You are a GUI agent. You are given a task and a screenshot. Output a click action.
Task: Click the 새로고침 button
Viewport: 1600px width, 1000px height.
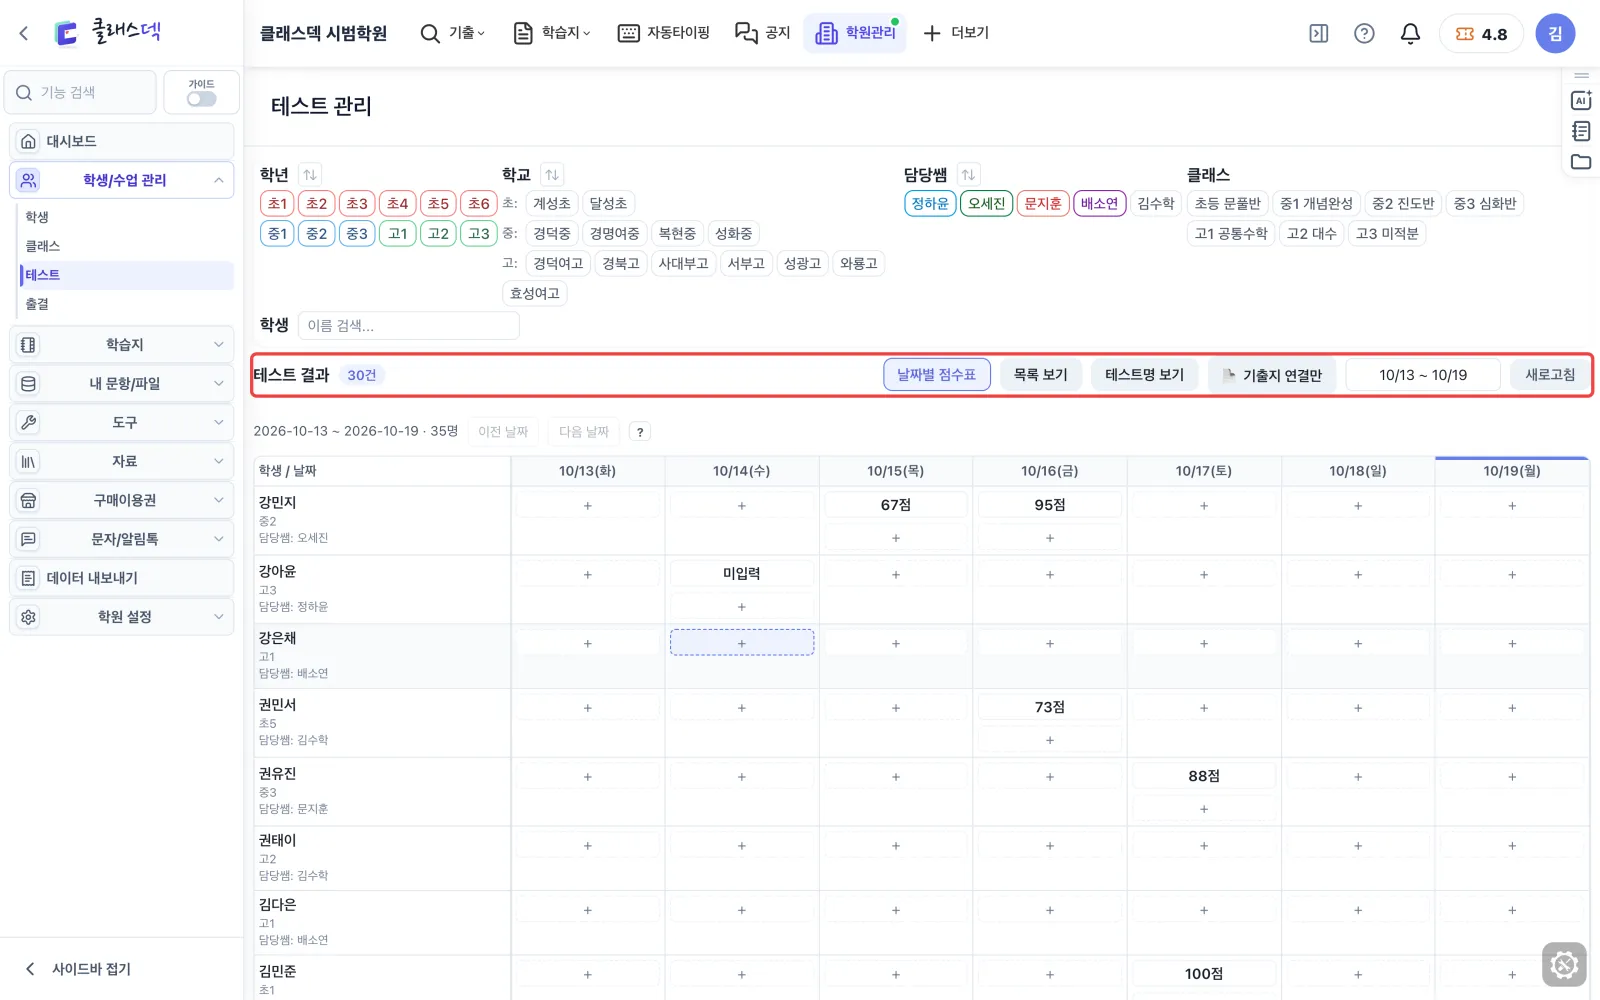click(x=1550, y=375)
